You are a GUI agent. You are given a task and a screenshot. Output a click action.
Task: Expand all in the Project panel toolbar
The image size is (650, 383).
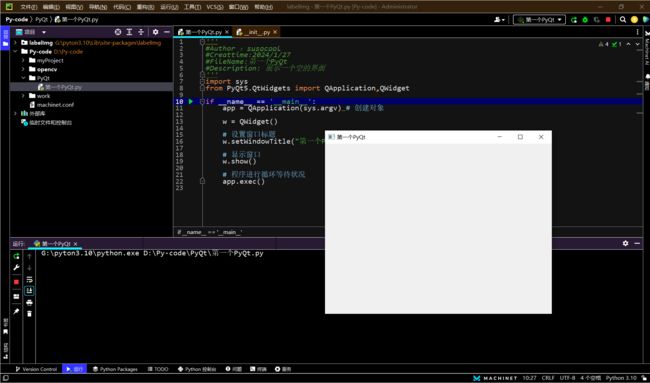129,32
